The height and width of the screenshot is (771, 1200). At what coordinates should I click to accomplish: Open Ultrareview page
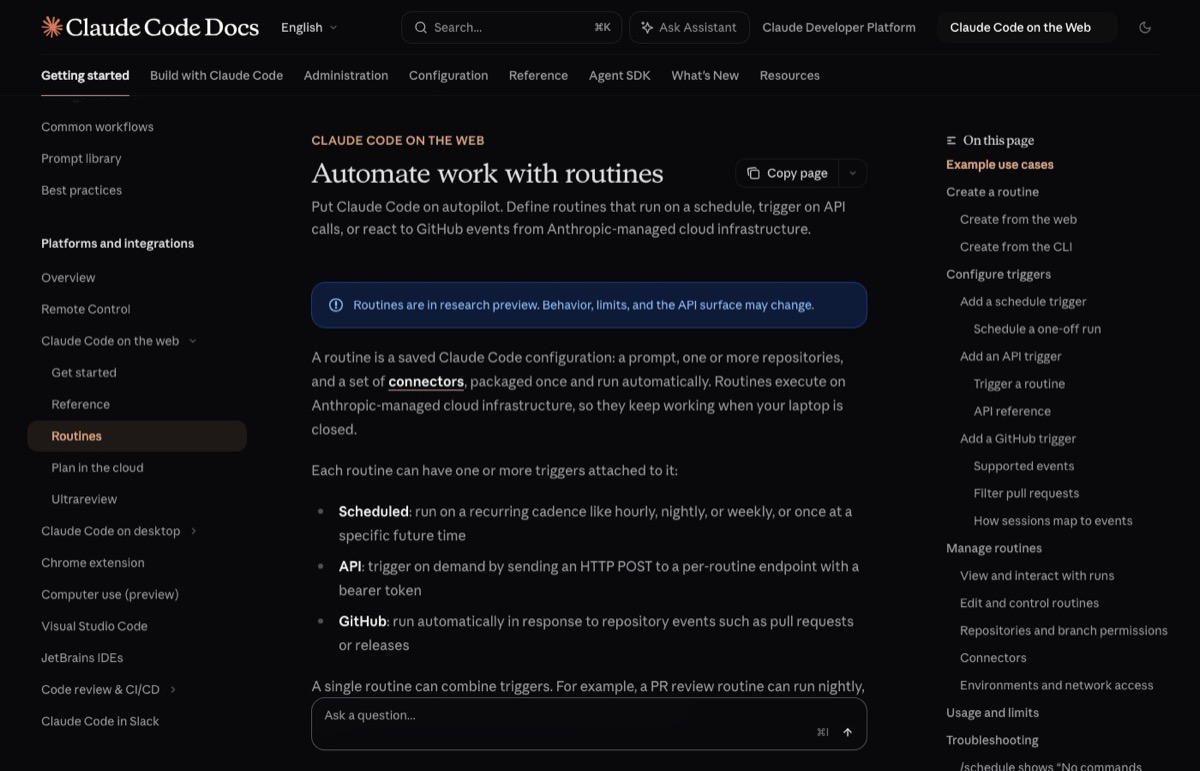[84, 500]
